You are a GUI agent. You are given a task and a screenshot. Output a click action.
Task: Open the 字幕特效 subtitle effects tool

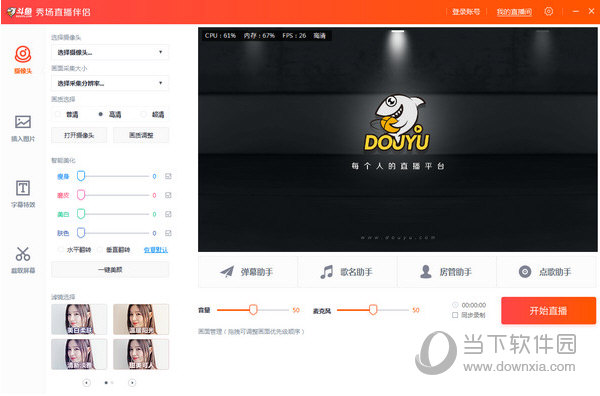coord(23,194)
